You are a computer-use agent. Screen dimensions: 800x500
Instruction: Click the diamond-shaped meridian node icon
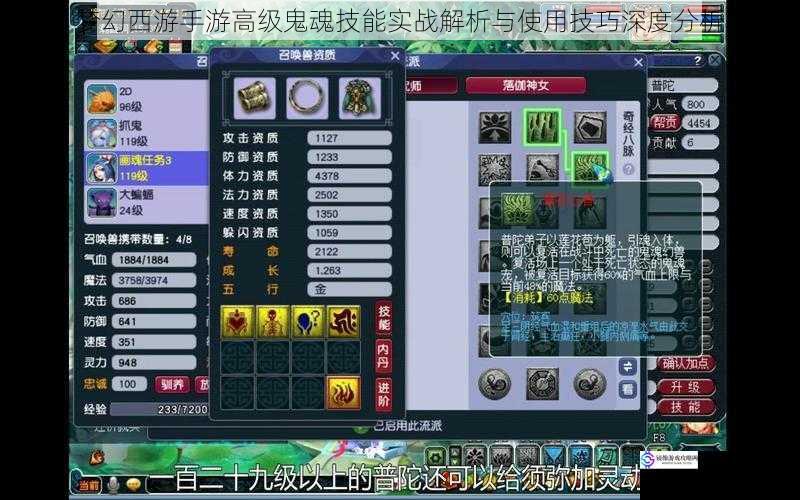coord(590,127)
